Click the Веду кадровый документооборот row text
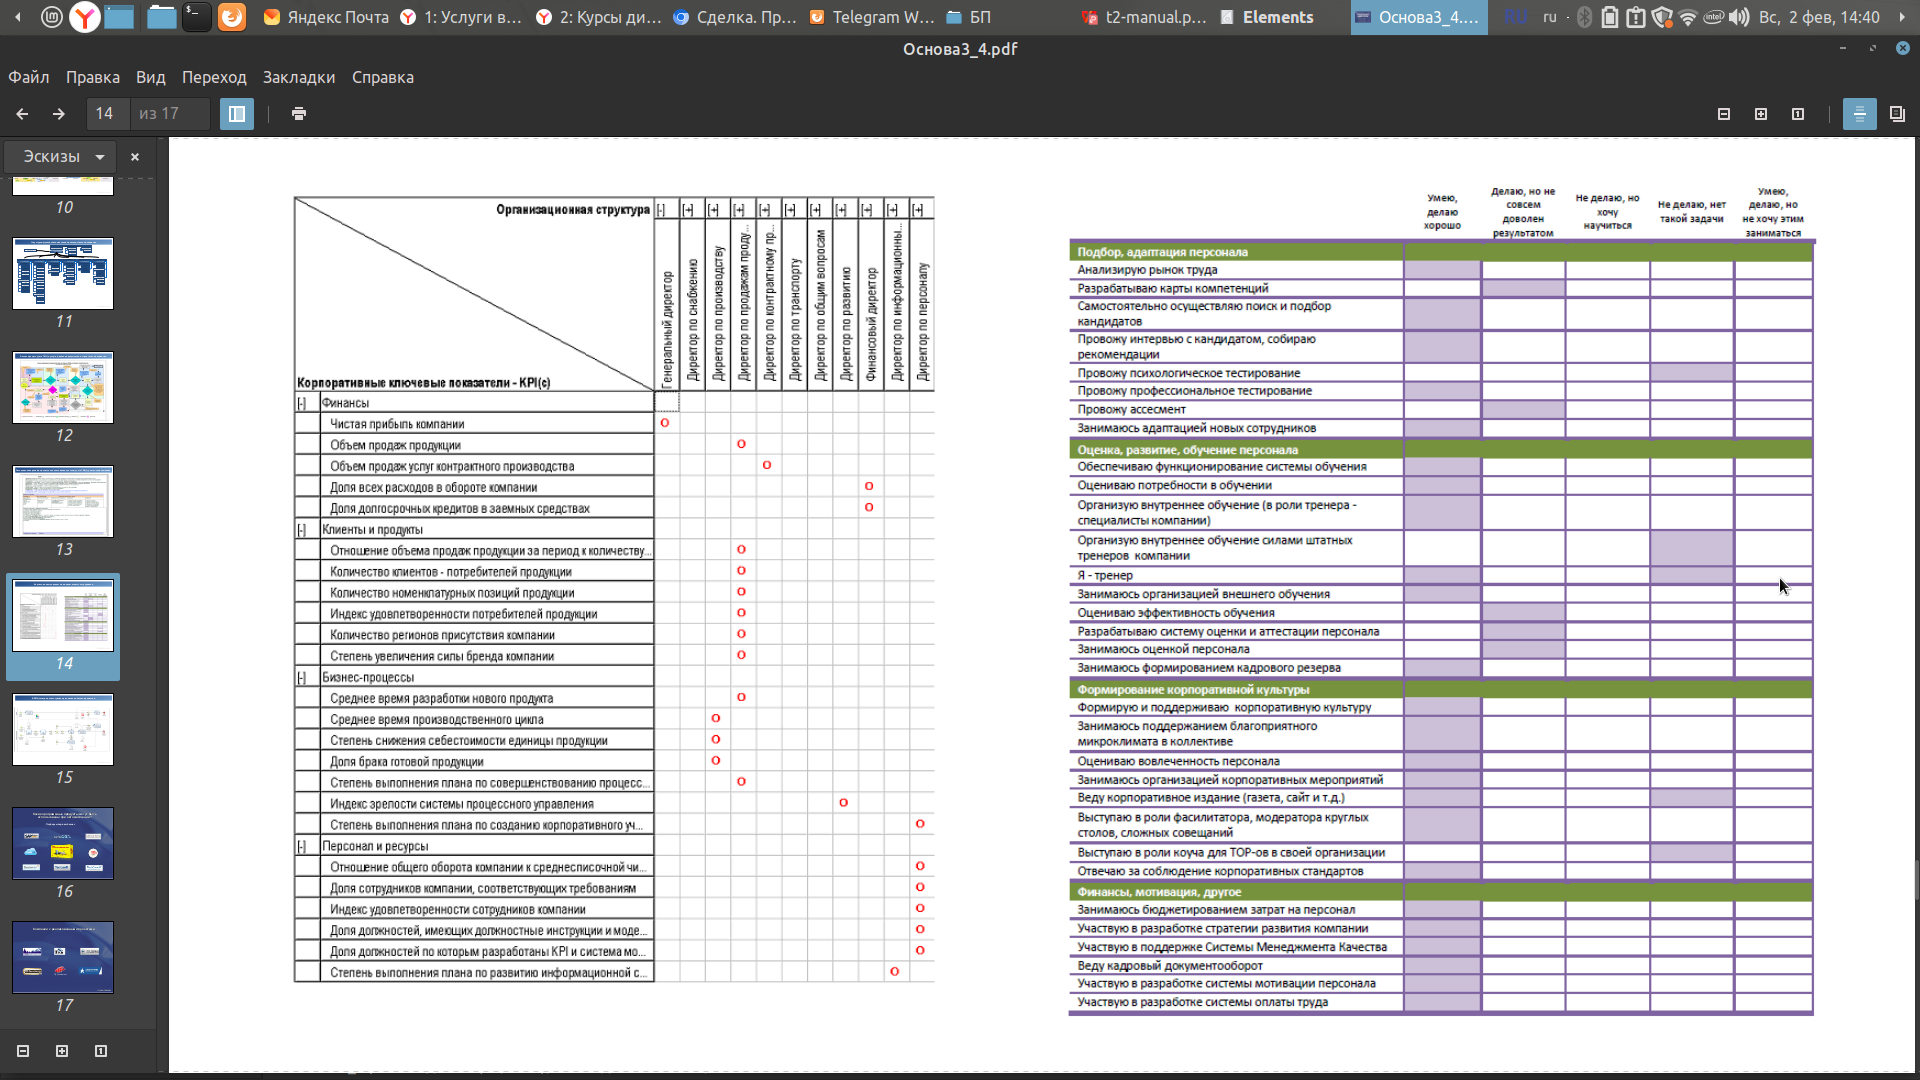Image resolution: width=1920 pixels, height=1080 pixels. pyautogui.click(x=1170, y=966)
